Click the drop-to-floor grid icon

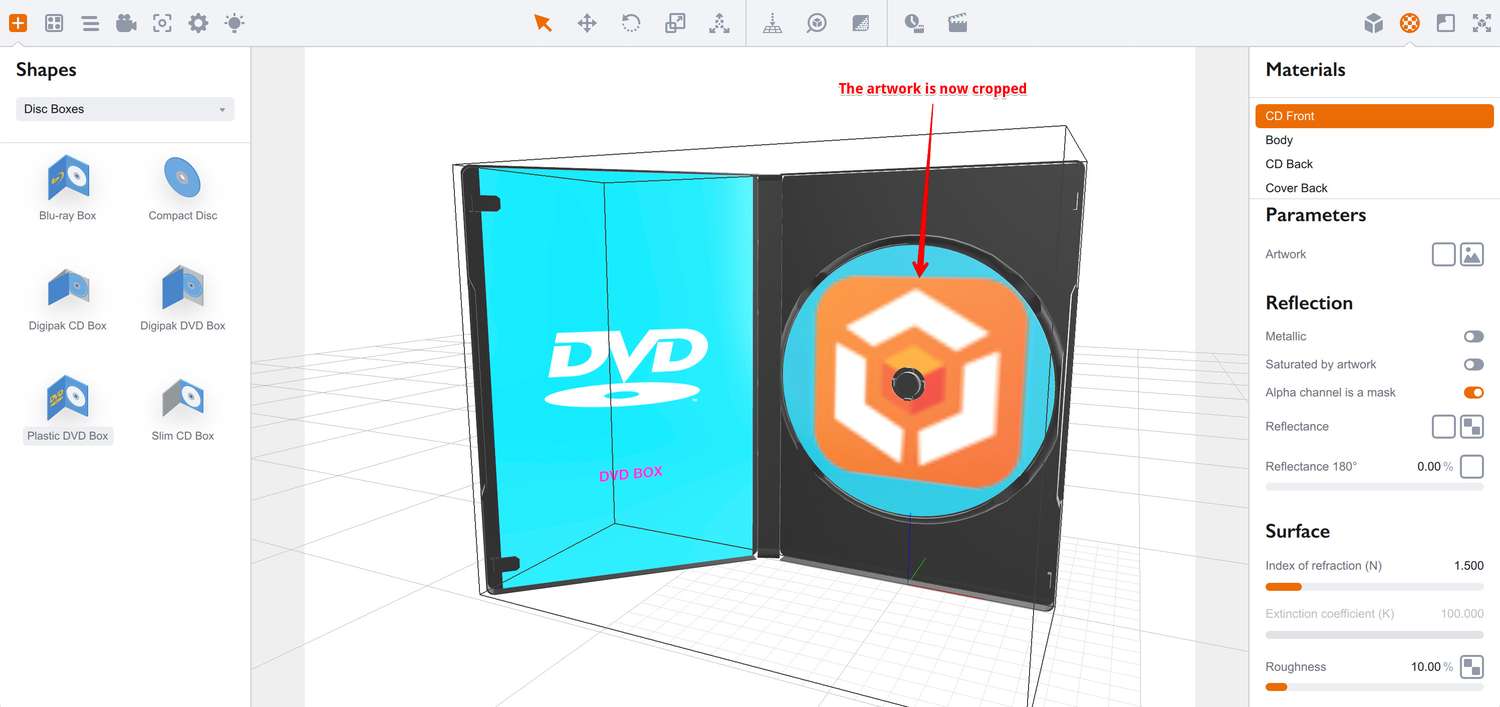[772, 22]
